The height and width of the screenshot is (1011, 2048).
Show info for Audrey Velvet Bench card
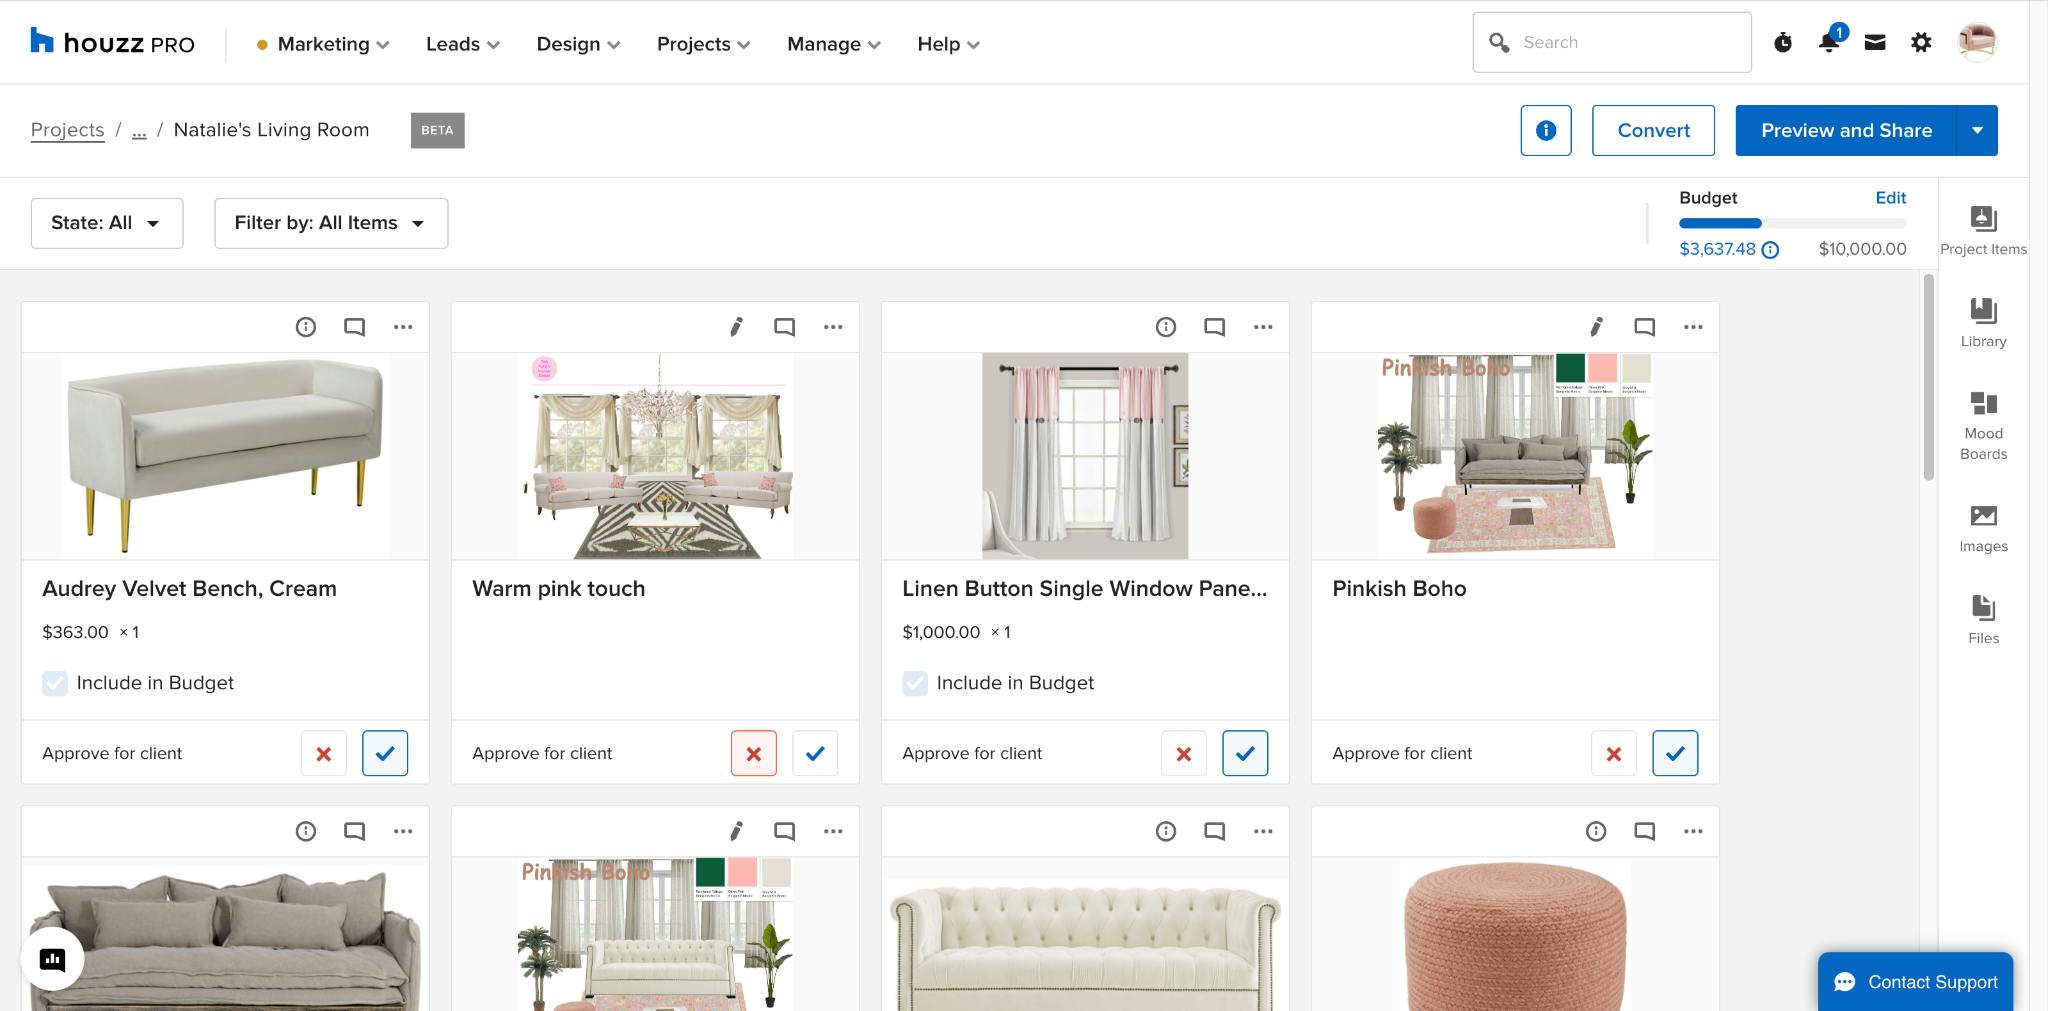pyautogui.click(x=306, y=327)
